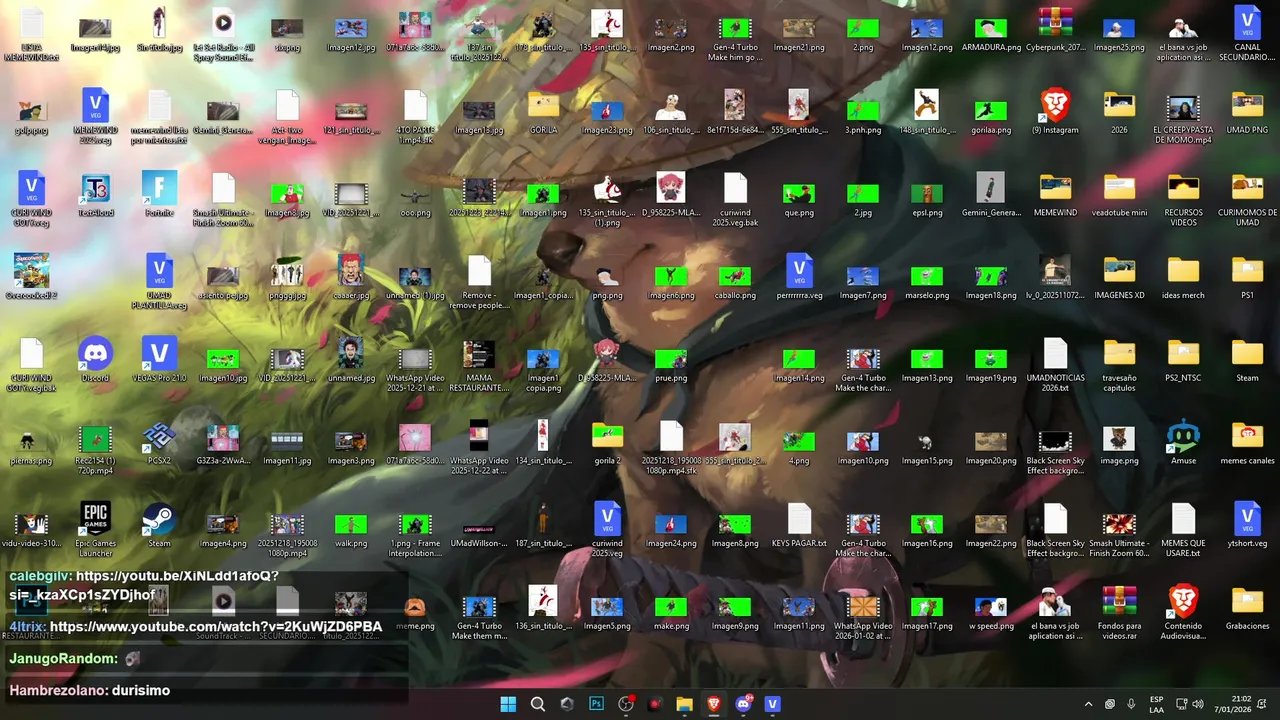Screen dimensions: 1280x720
Task: Select the CURIMOMOS DE UMAD folder
Action: click(x=1247, y=199)
